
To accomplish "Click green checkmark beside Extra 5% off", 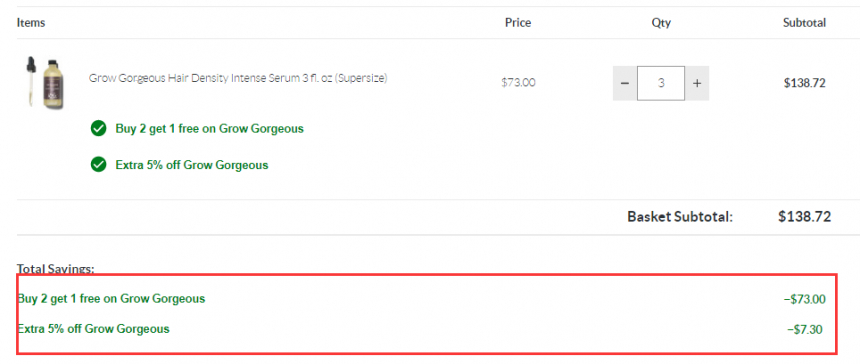I will pyautogui.click(x=98, y=164).
